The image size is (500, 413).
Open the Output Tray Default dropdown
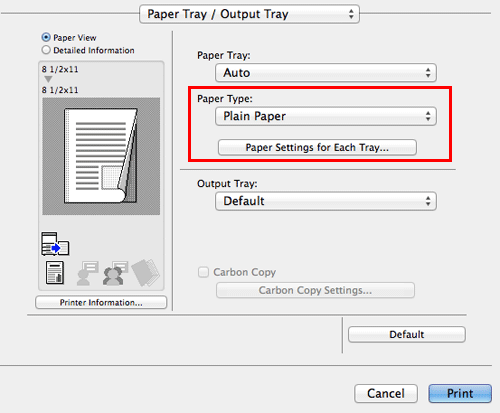[326, 201]
